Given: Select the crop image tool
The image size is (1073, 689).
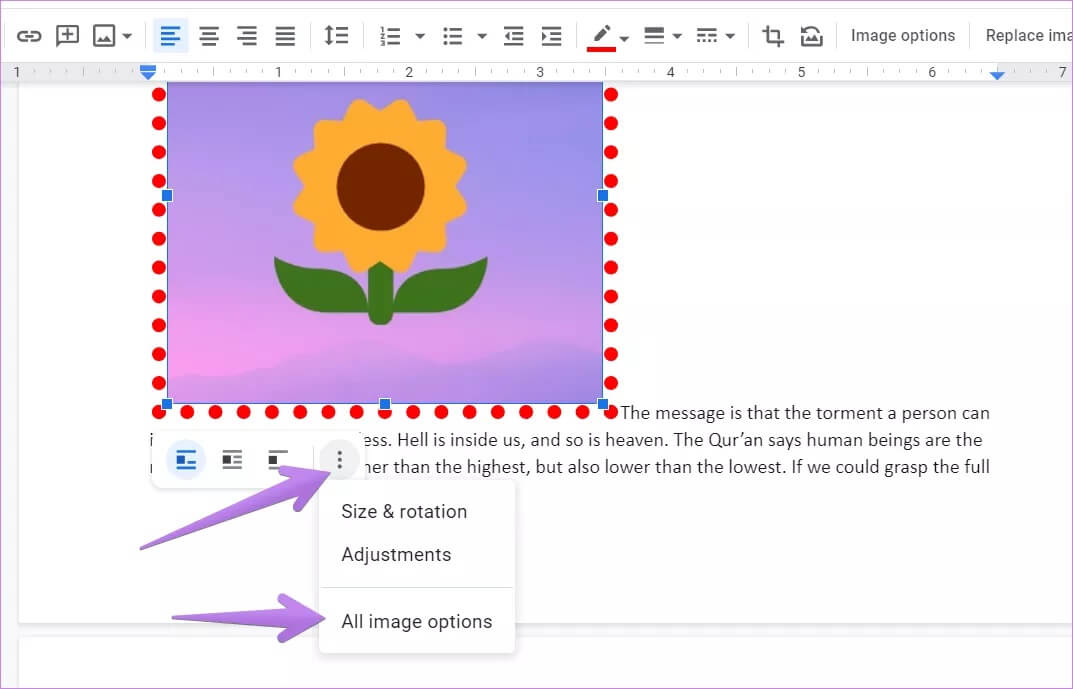Looking at the screenshot, I should [x=773, y=36].
